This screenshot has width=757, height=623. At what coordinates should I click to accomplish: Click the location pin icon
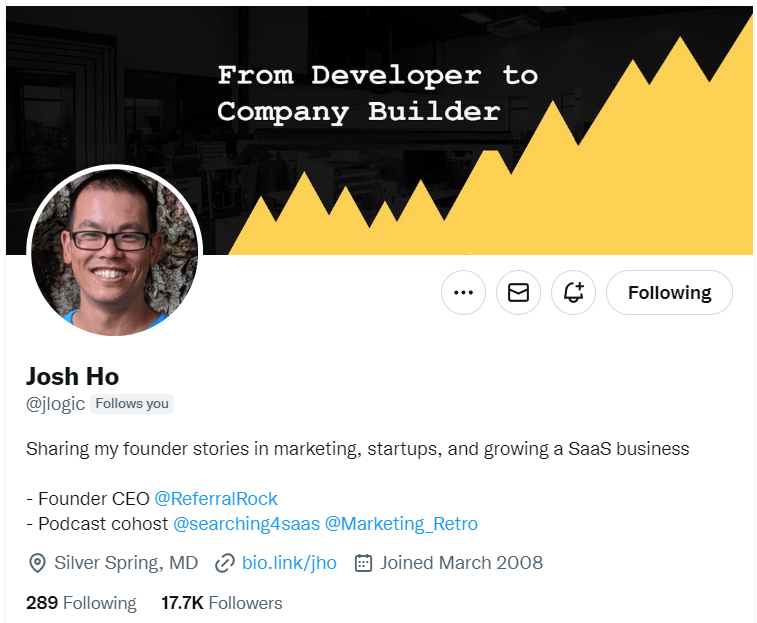point(37,563)
